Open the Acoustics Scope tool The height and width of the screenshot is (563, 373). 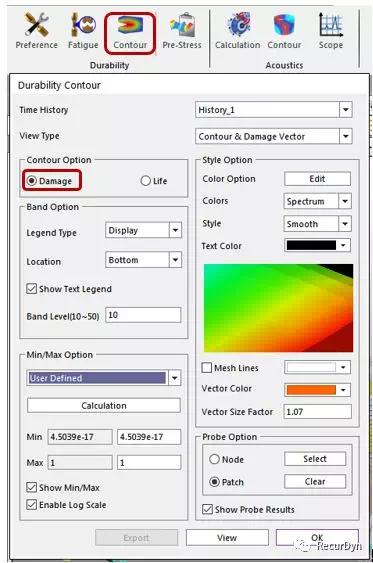(331, 31)
